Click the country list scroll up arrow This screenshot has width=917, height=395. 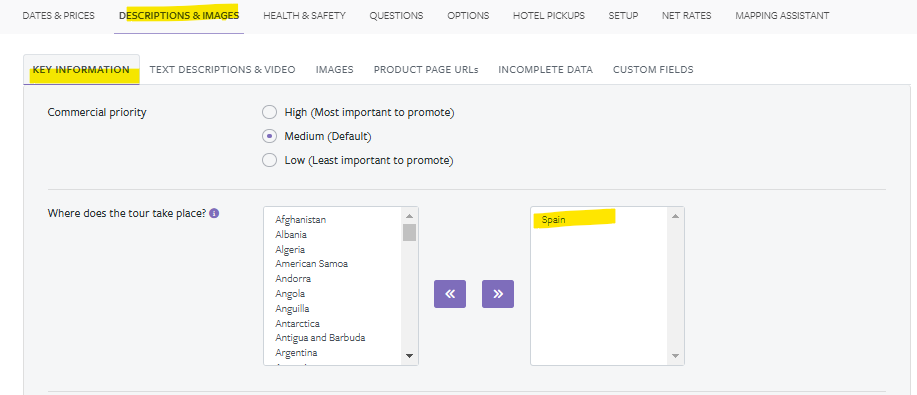tap(409, 215)
